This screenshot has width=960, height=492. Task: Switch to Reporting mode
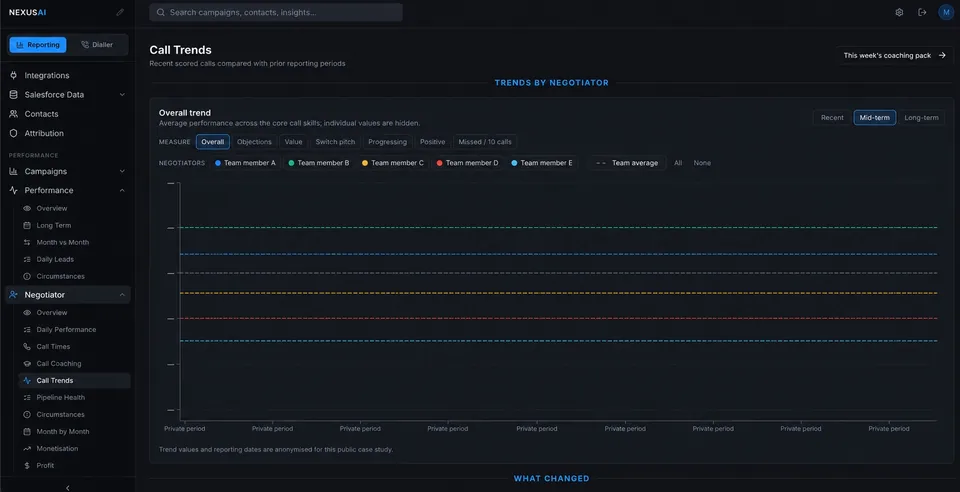coord(38,45)
